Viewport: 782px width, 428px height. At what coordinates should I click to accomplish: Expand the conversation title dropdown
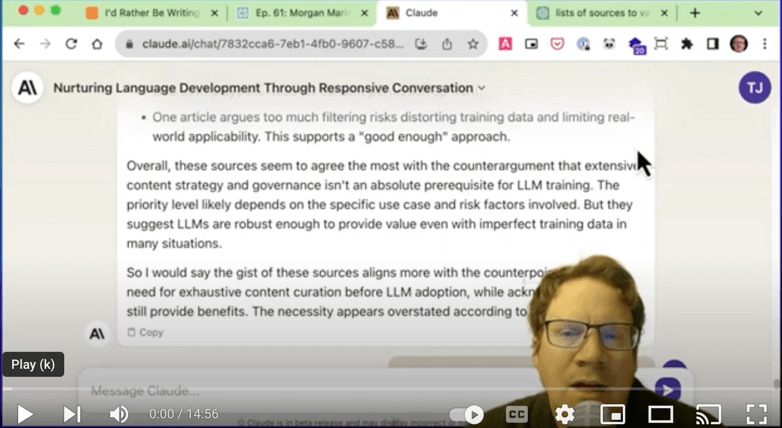click(482, 88)
